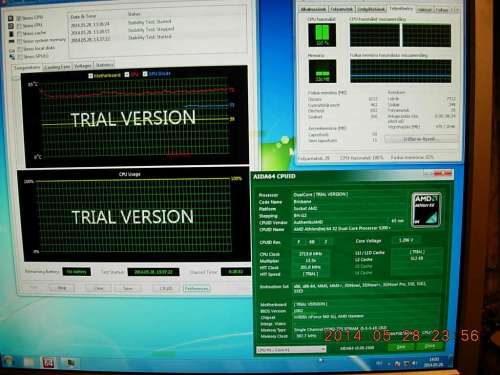Open the Alkalmazások tab in Task Manager
This screenshot has width=500, height=375.
tap(313, 9)
